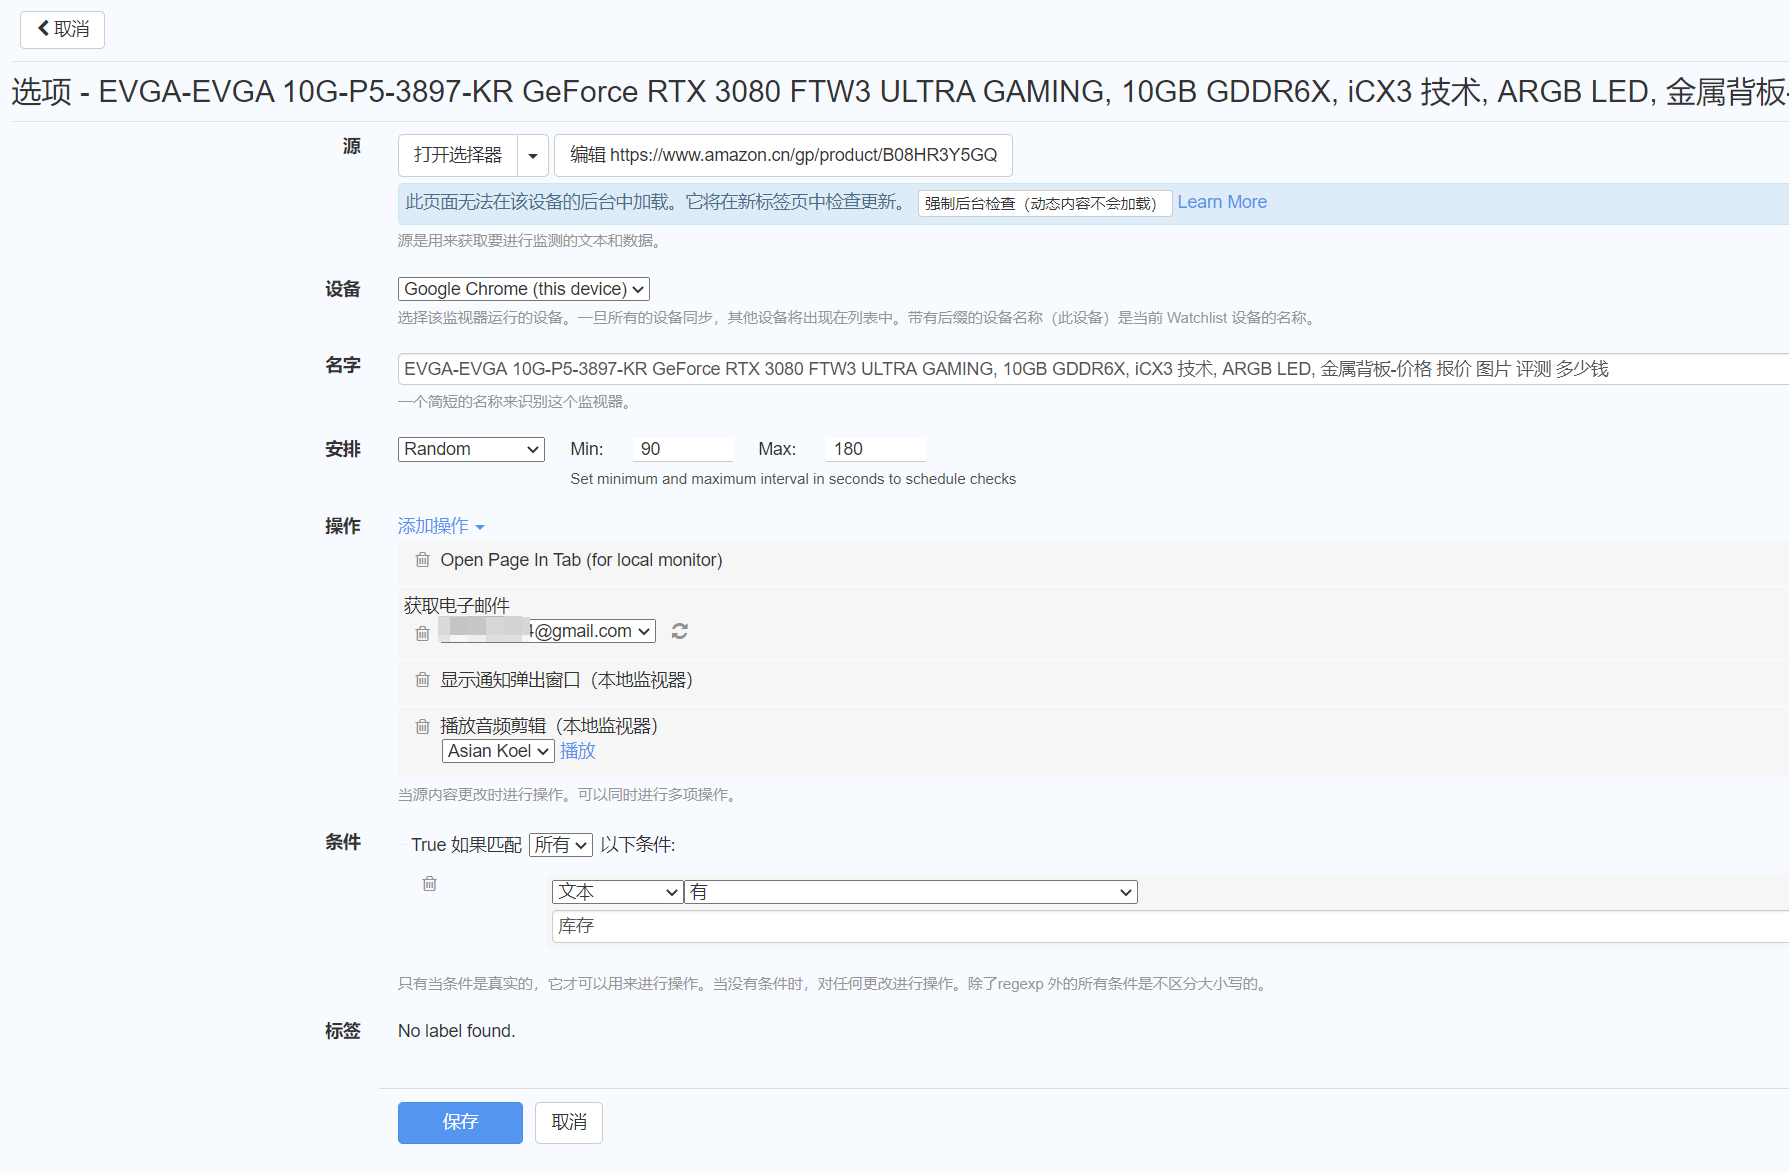Delete the Open Page In Tab action
Image resolution: width=1789 pixels, height=1173 pixels.
423,560
